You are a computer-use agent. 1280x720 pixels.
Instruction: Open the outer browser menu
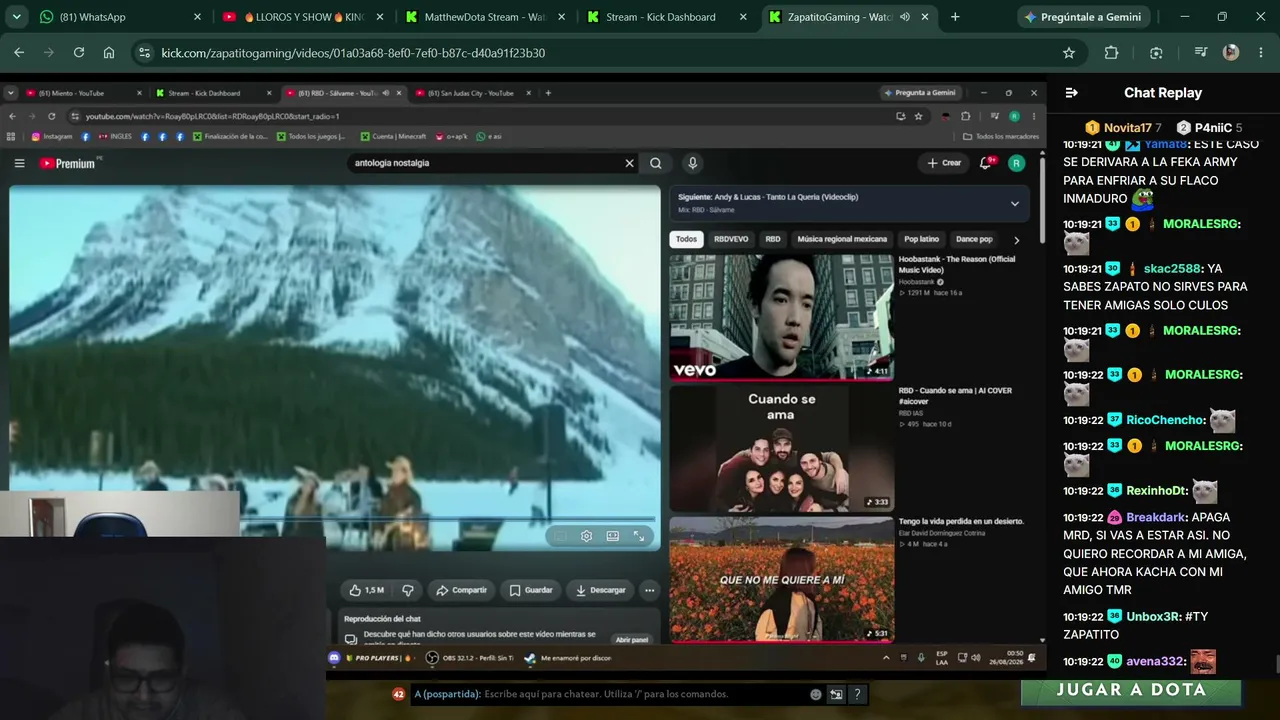point(1260,53)
